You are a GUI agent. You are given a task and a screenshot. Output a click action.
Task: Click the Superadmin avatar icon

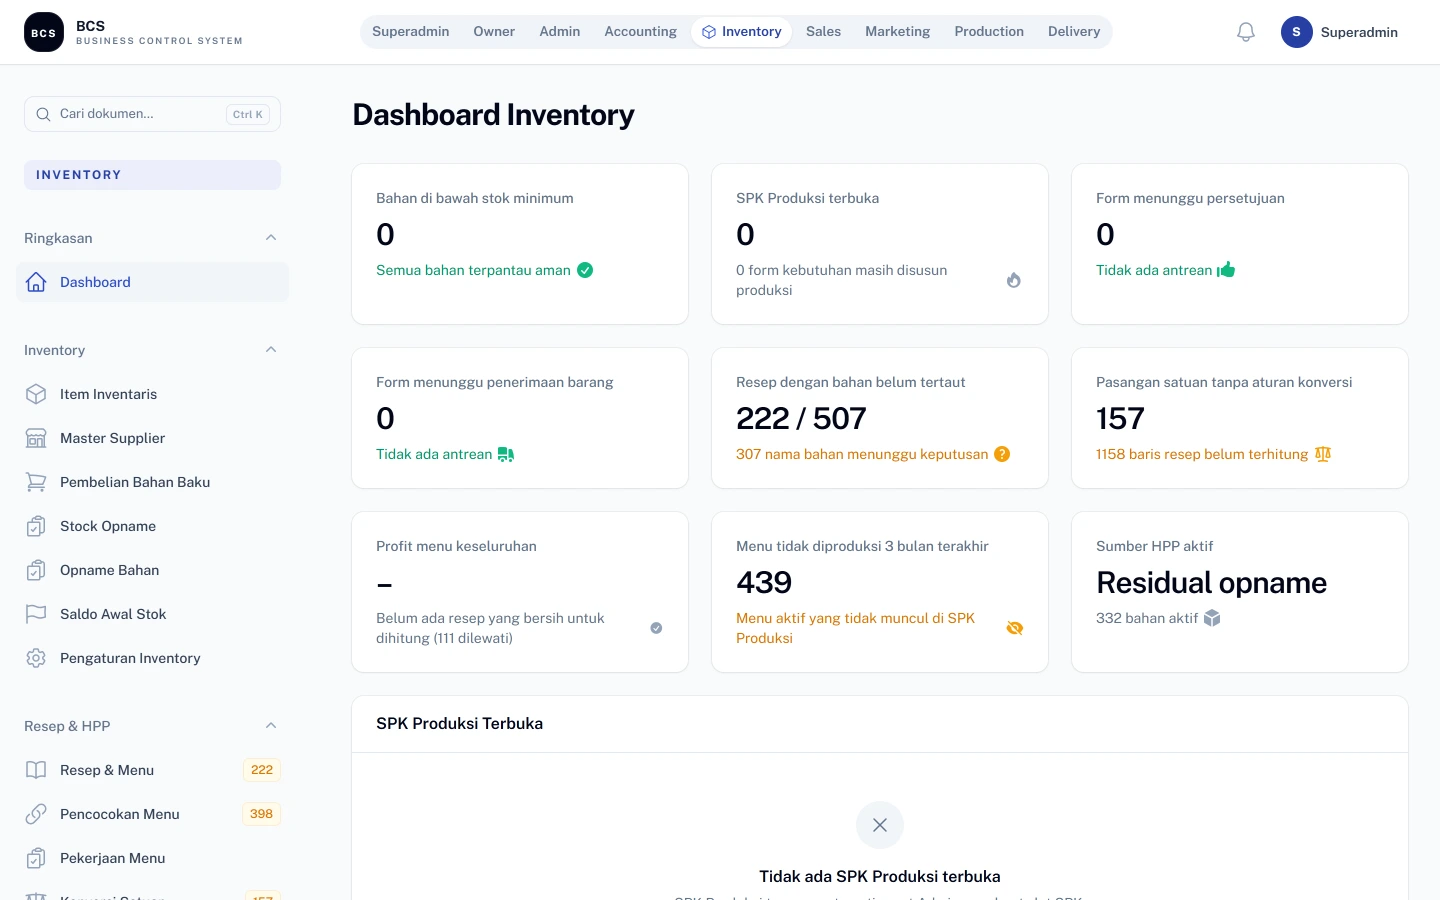(1297, 32)
